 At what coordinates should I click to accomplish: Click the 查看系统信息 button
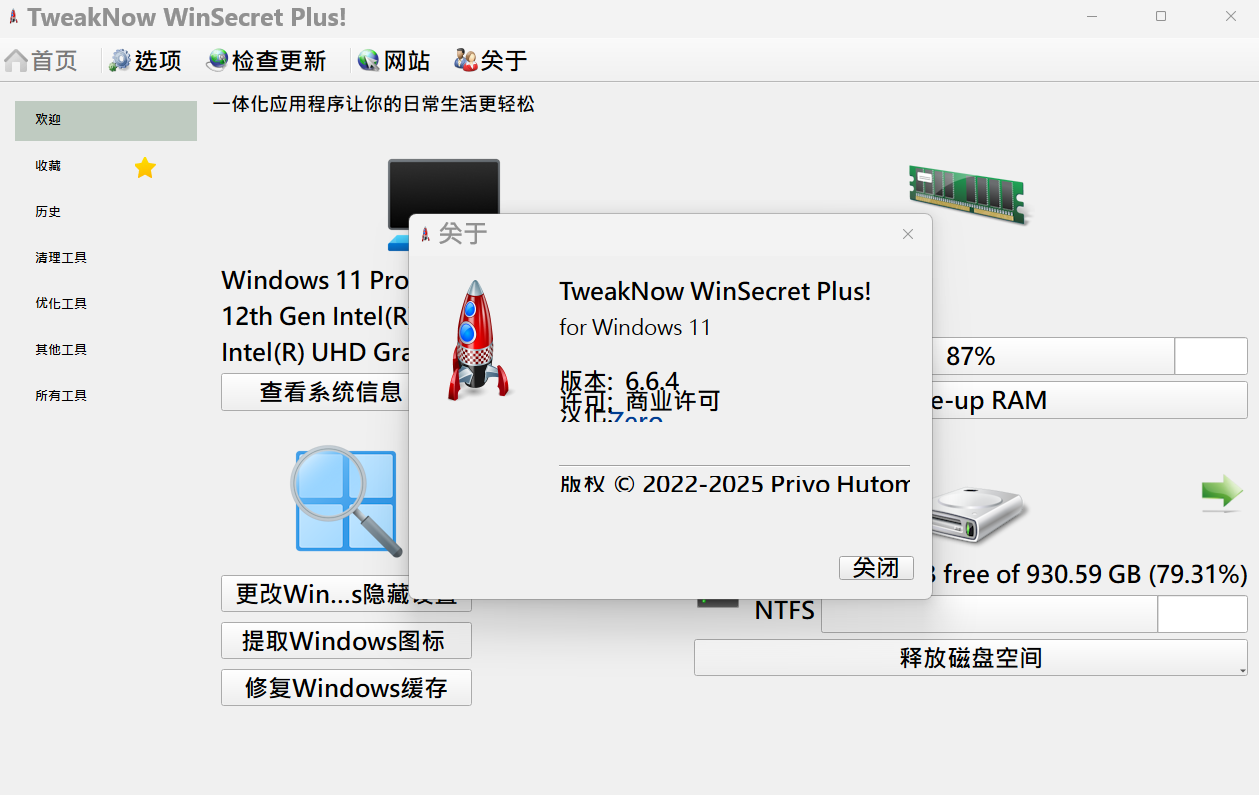click(316, 392)
